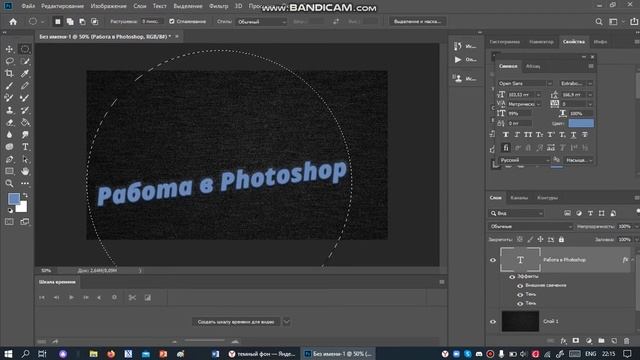Add a layer mask from Layers bottom bar

(x=576, y=341)
